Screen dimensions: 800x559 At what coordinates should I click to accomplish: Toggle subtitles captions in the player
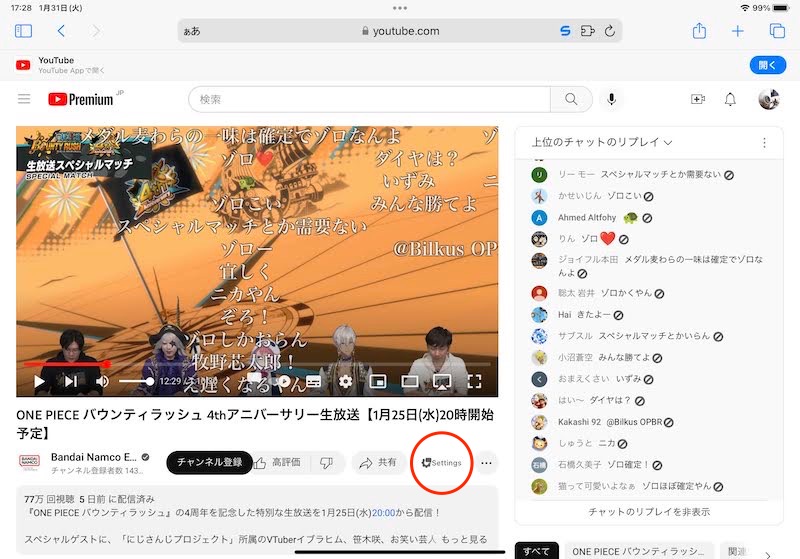(x=313, y=381)
